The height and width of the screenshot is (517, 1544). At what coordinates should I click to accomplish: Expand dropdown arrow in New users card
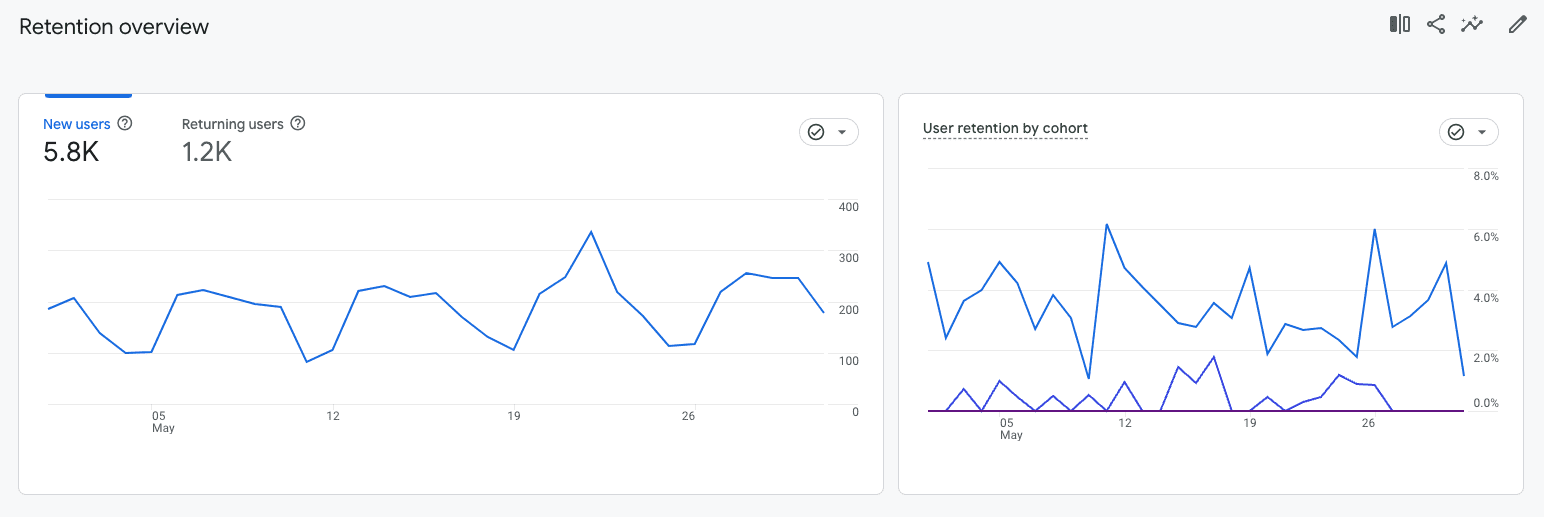coord(842,132)
